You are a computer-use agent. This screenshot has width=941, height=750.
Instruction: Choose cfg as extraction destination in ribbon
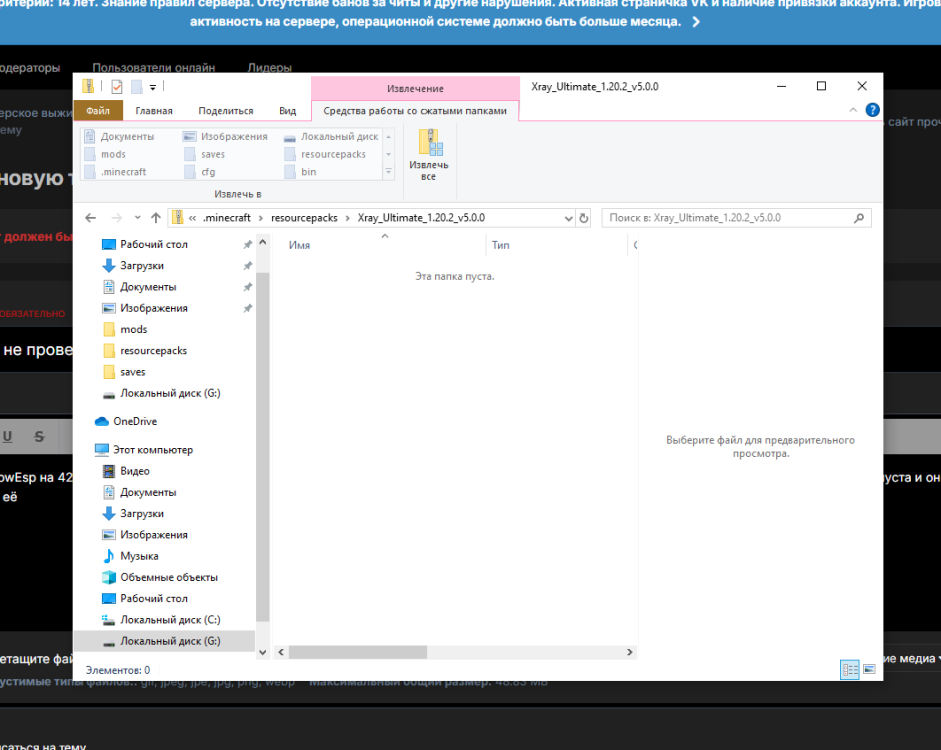click(x=200, y=172)
